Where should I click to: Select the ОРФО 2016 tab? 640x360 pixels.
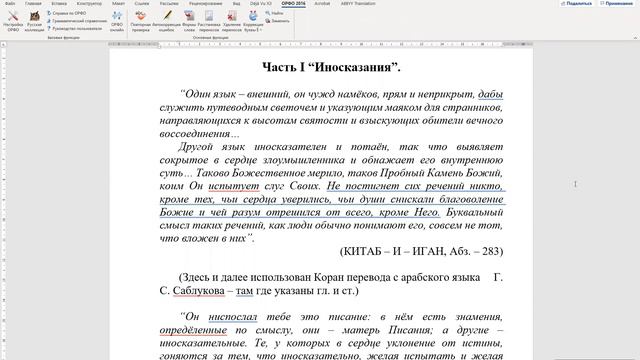[293, 3]
